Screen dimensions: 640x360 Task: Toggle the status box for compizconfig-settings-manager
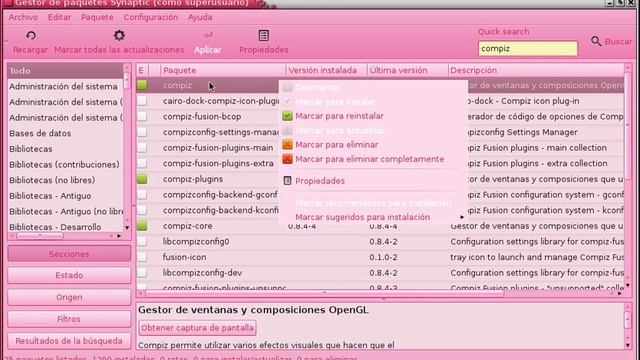pos(142,132)
